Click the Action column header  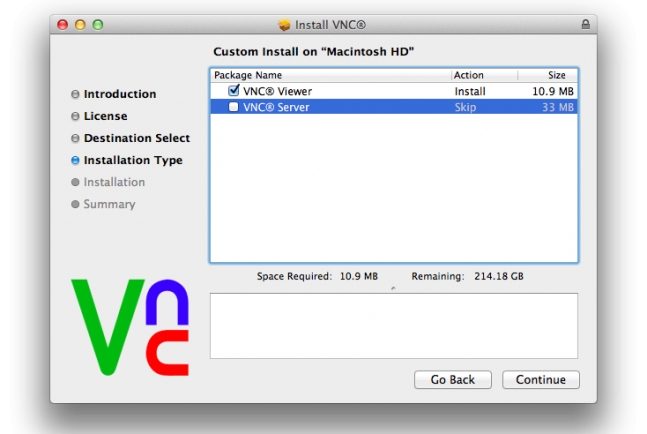point(484,75)
